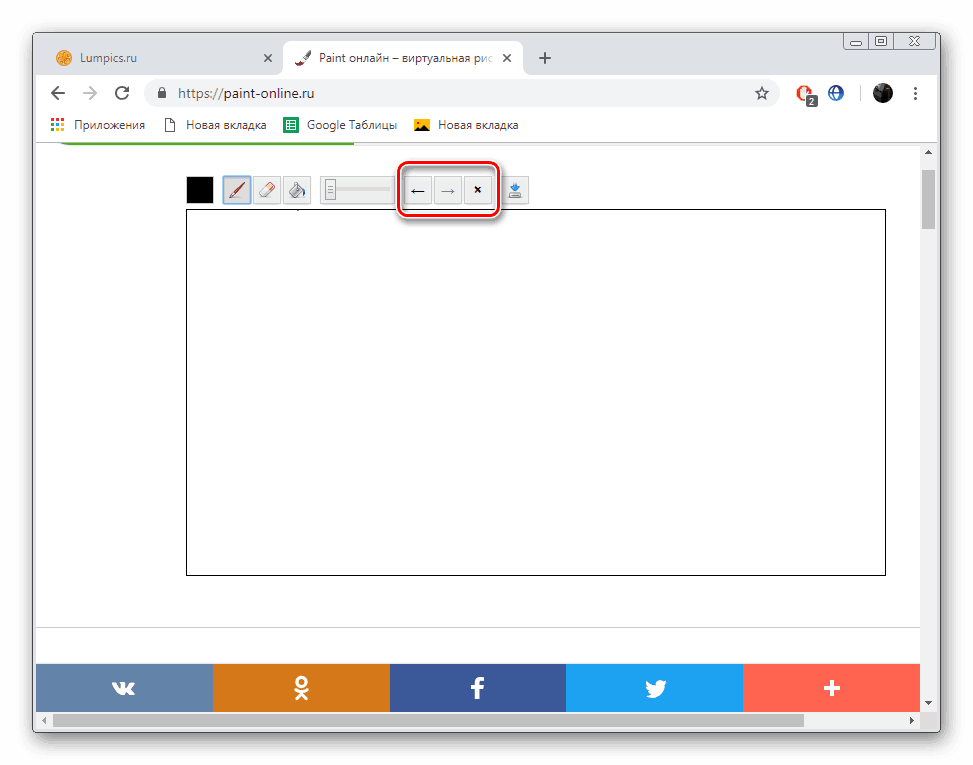The width and height of the screenshot is (973, 765).
Task: Undo with the left arrow button
Action: [x=418, y=190]
